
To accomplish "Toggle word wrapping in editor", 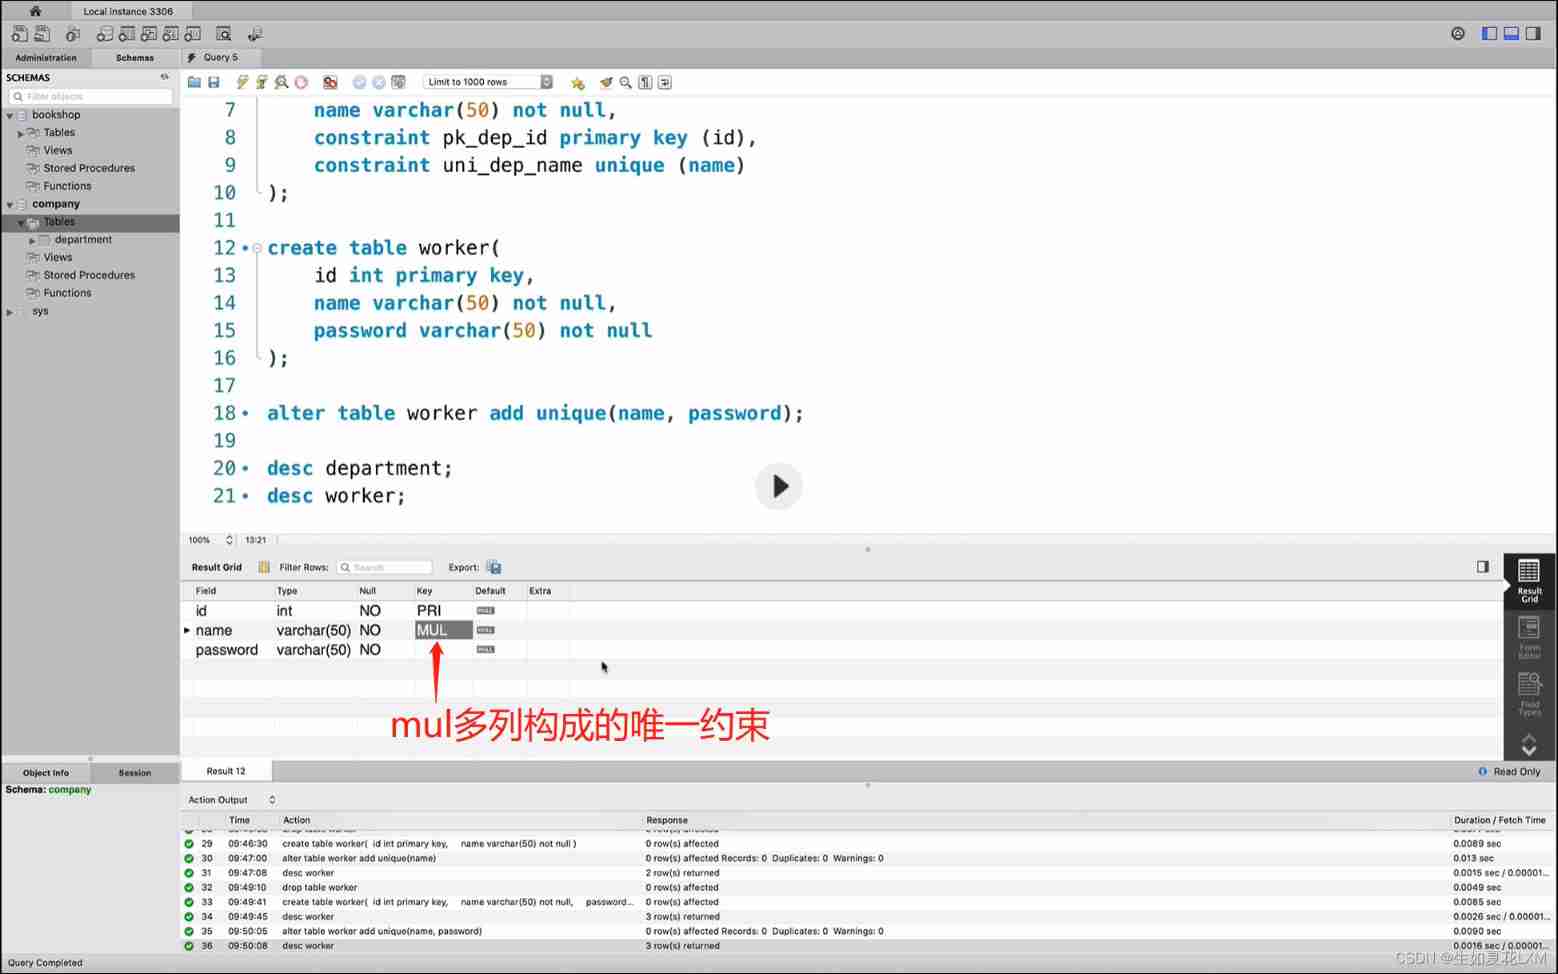I will [x=665, y=82].
